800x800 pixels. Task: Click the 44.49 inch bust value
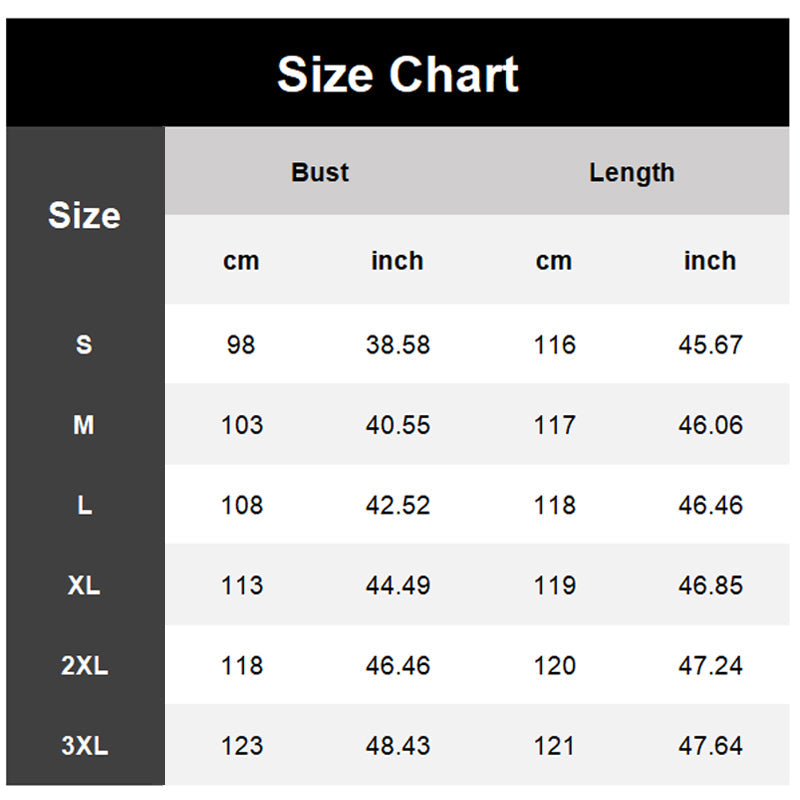[x=398, y=585]
